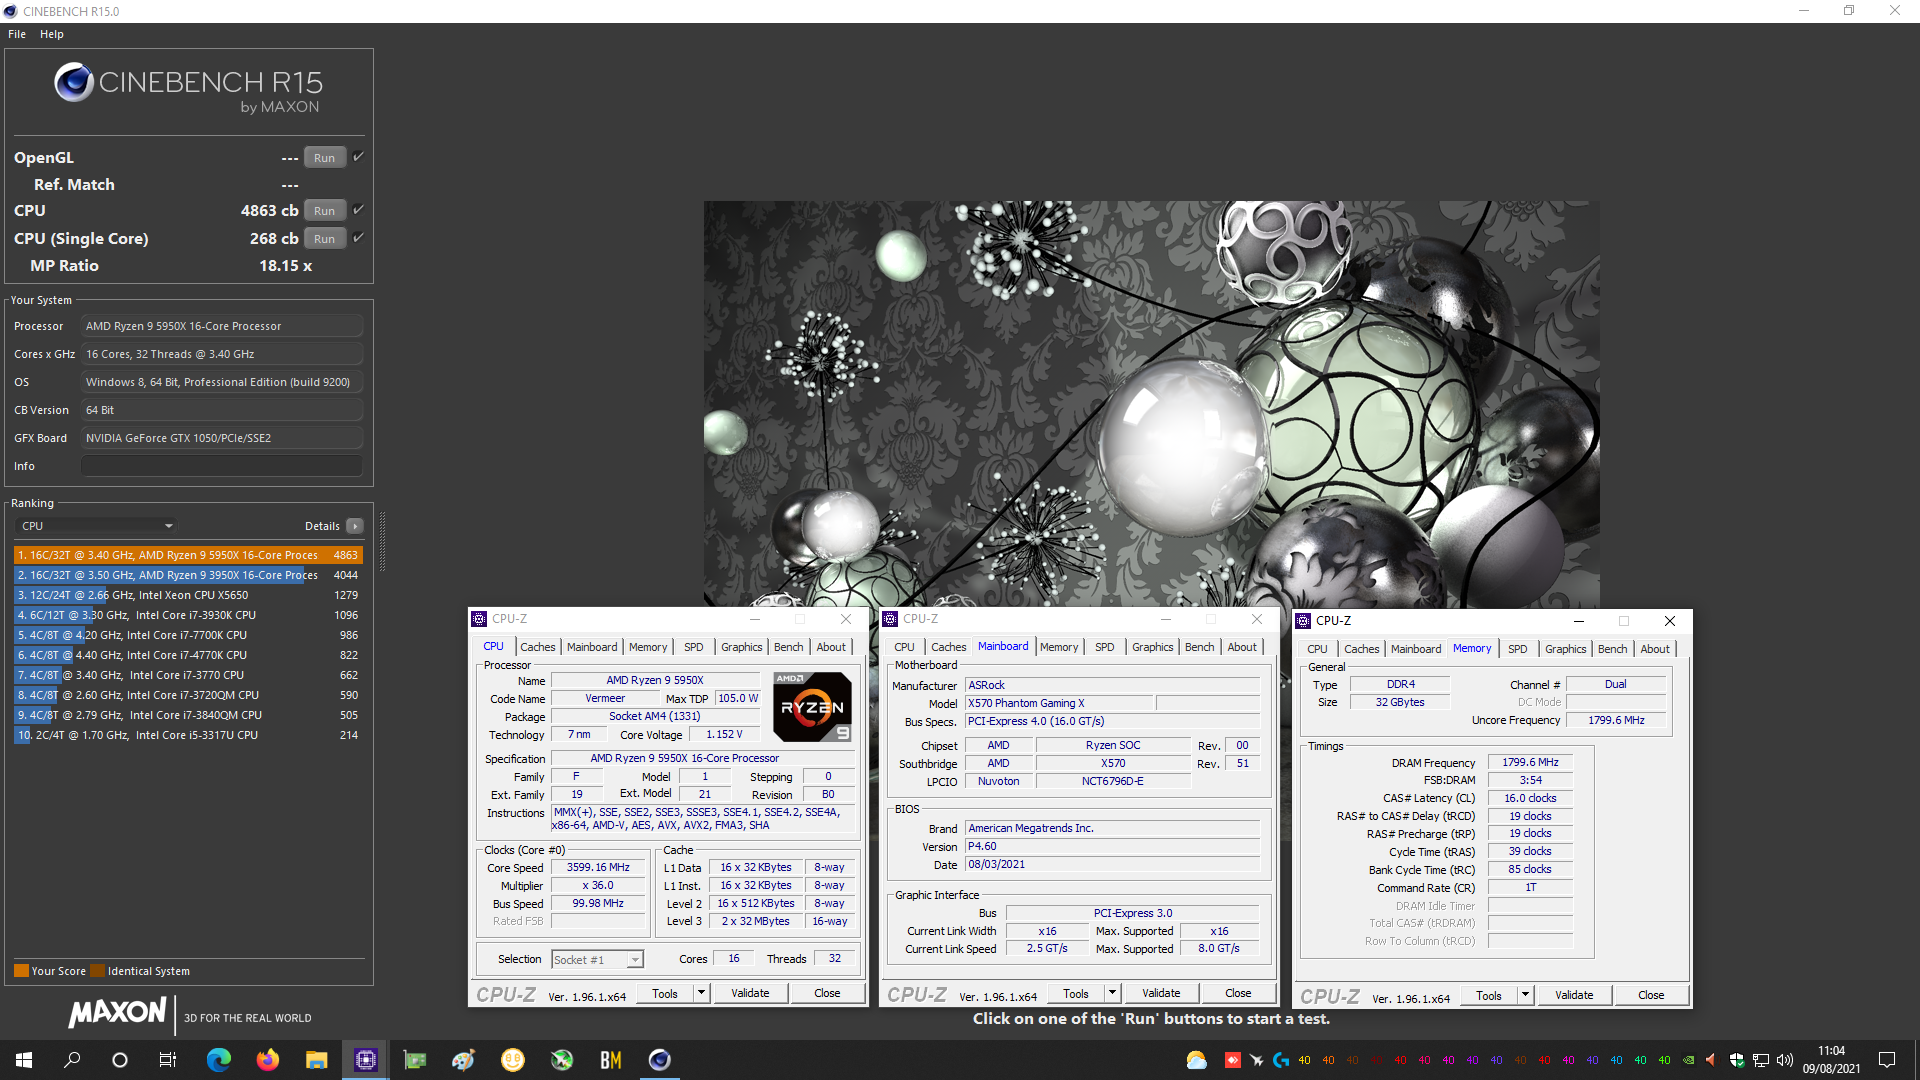1920x1080 pixels.
Task: Click the Ryzen 9 logo in CPU-Z
Action: click(812, 707)
